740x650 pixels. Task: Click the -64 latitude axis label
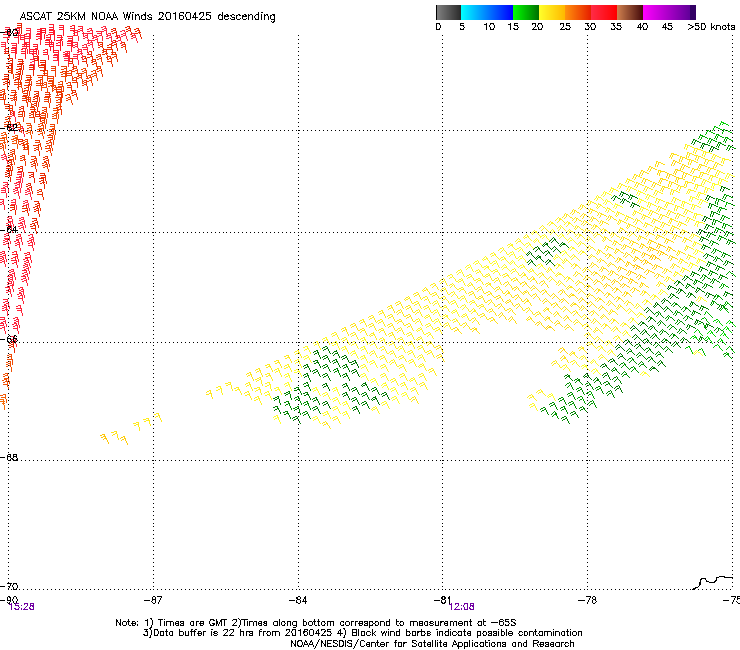tap(9, 229)
